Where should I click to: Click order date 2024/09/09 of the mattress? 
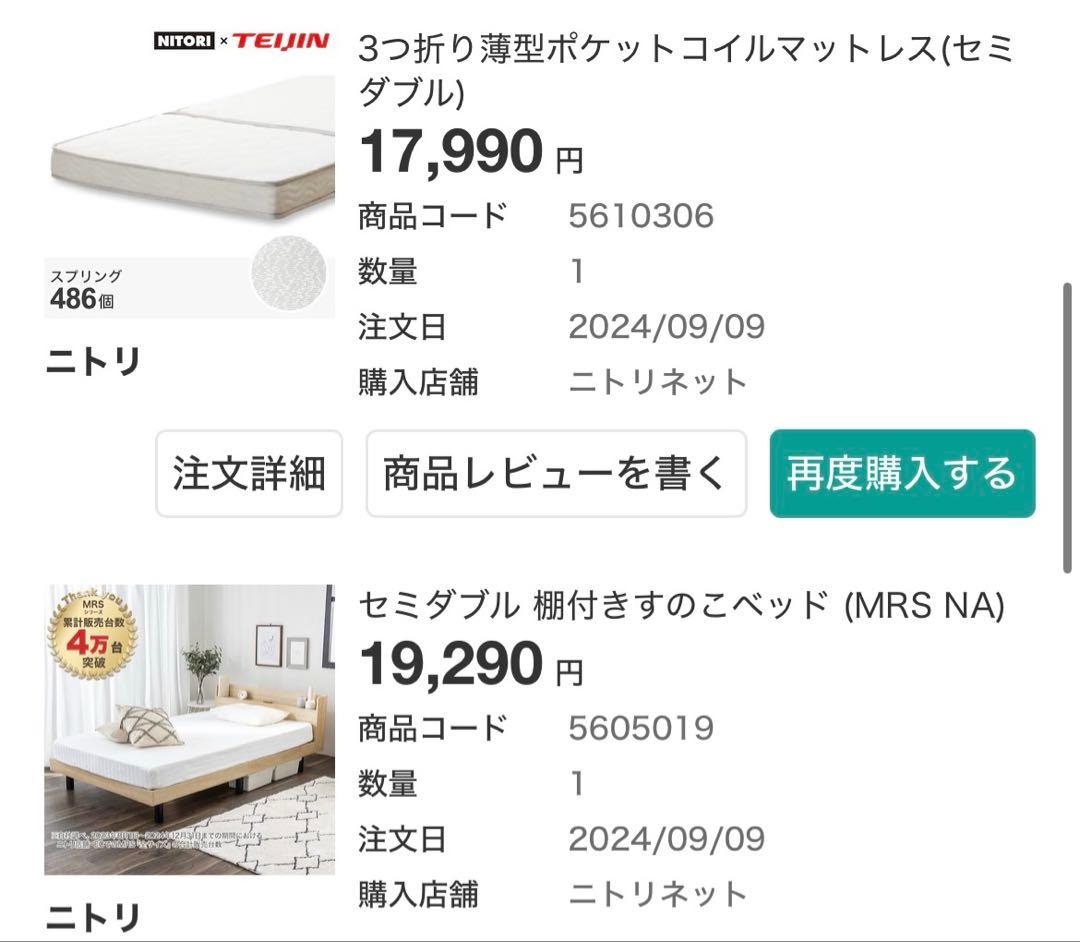pos(666,325)
